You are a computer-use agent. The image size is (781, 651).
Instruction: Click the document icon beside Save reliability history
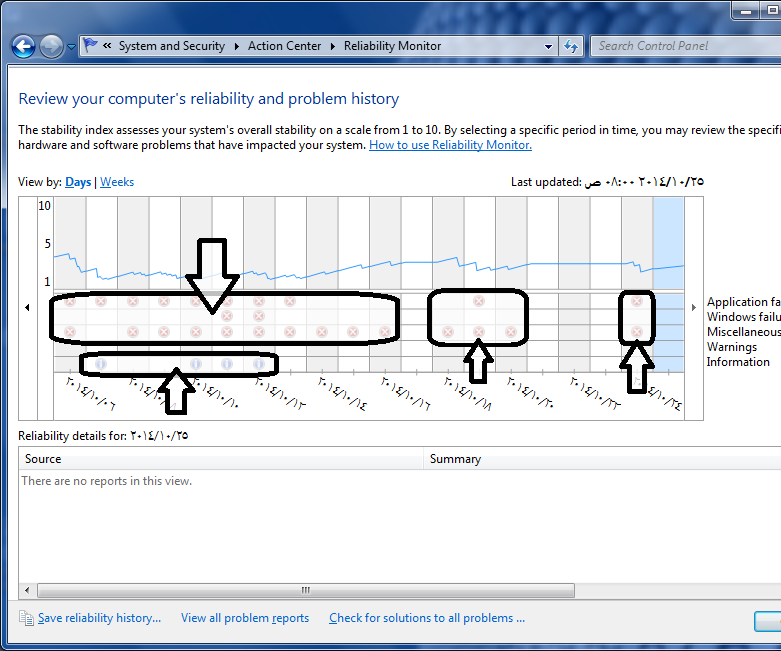tap(26, 618)
